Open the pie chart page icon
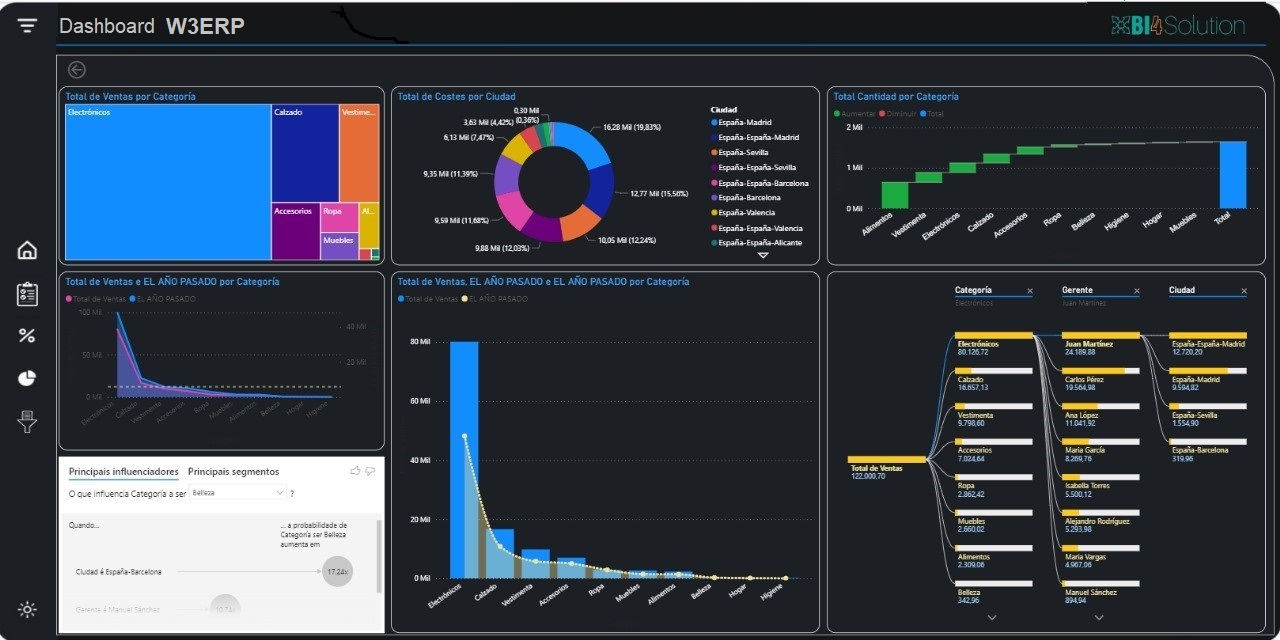This screenshot has height=640, width=1280. pyautogui.click(x=27, y=378)
